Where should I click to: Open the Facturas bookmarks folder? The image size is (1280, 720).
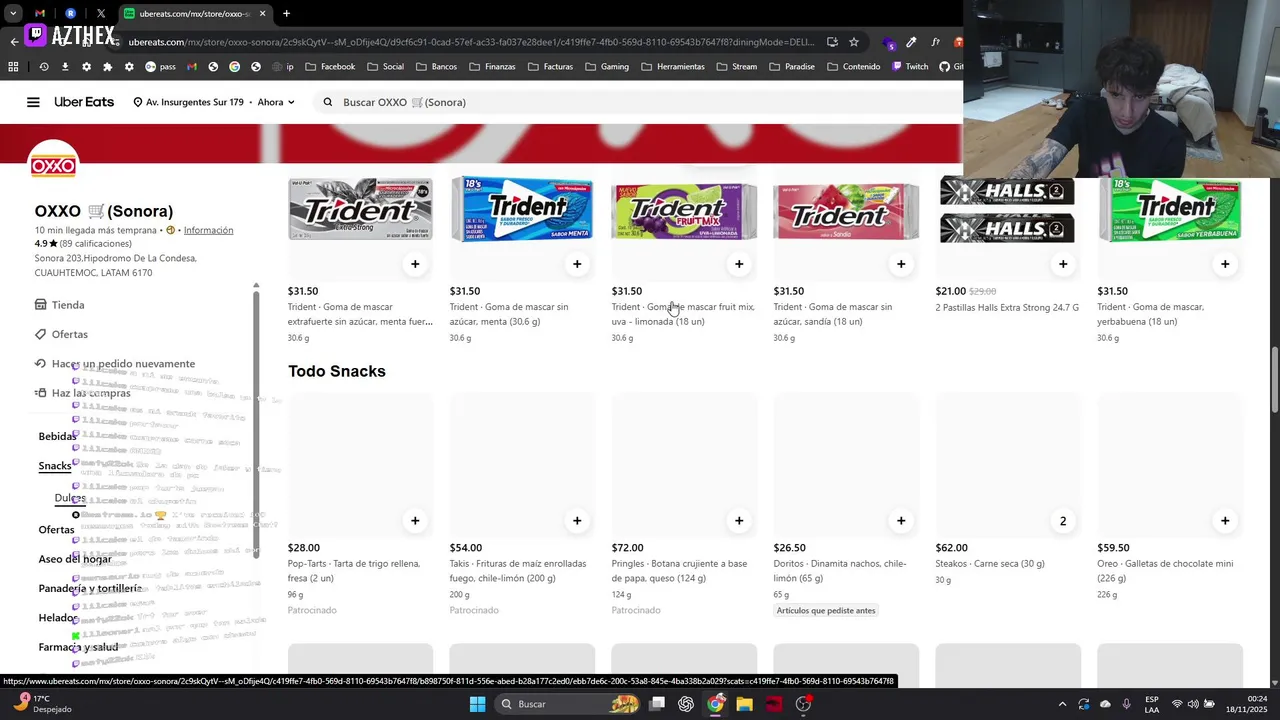pos(550,67)
